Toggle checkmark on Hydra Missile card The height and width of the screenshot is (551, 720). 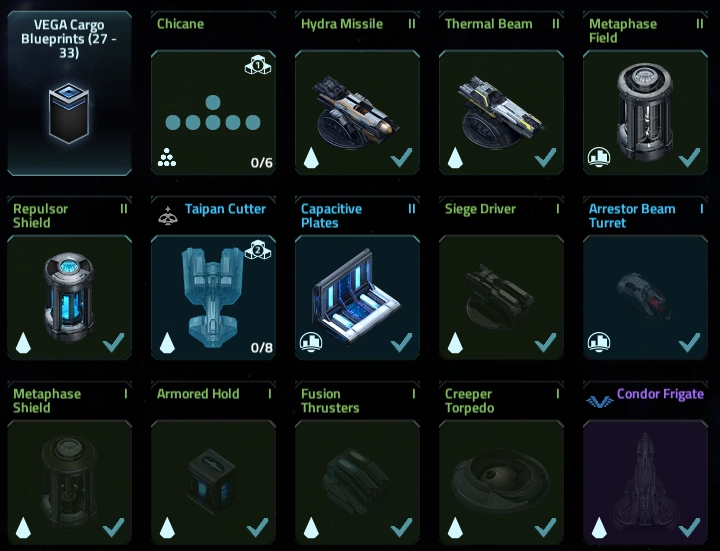pos(401,157)
